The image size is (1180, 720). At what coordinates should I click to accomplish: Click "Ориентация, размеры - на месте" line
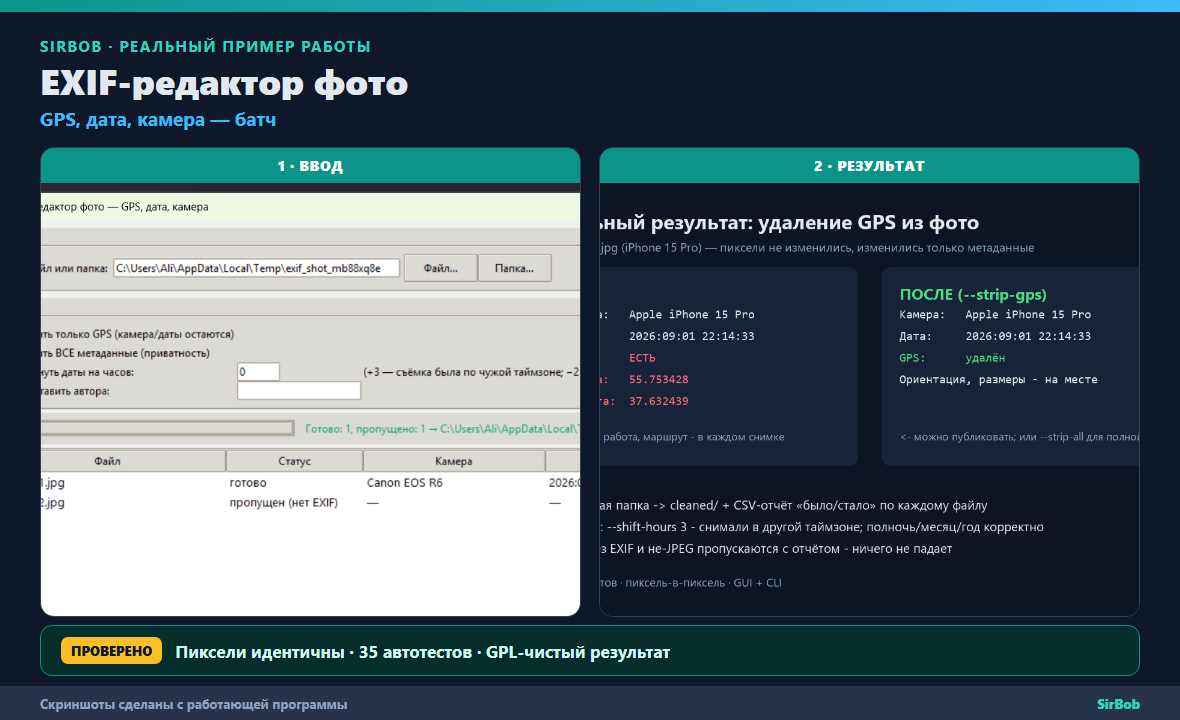click(x=998, y=380)
